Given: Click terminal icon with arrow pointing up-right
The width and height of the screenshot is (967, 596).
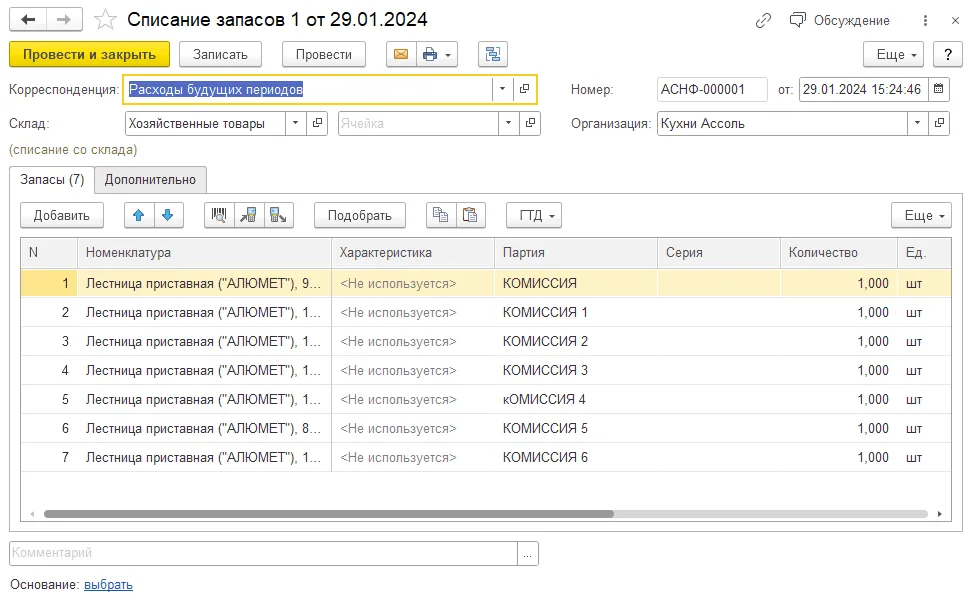Looking at the screenshot, I should click(249, 215).
